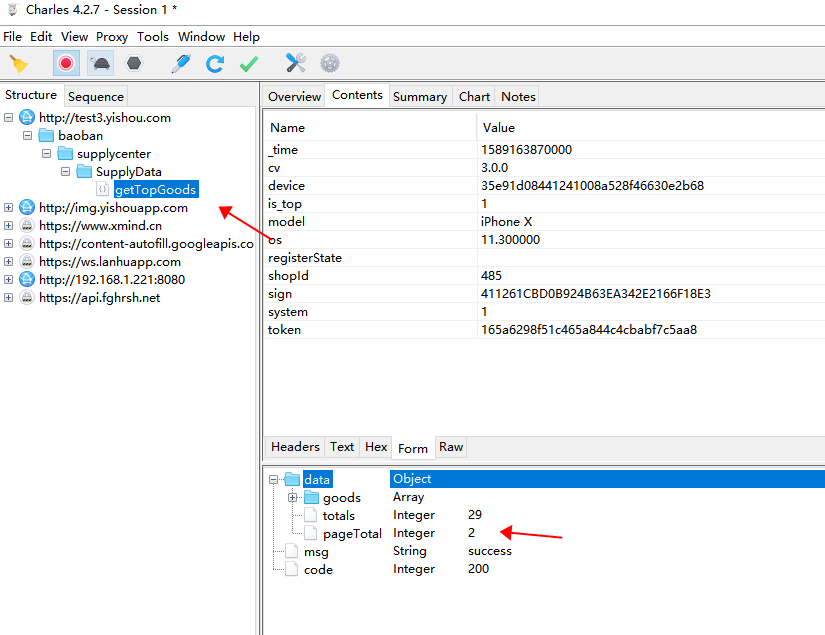Click lock icon of www.xmind.cn
This screenshot has height=635, width=825.
27,226
